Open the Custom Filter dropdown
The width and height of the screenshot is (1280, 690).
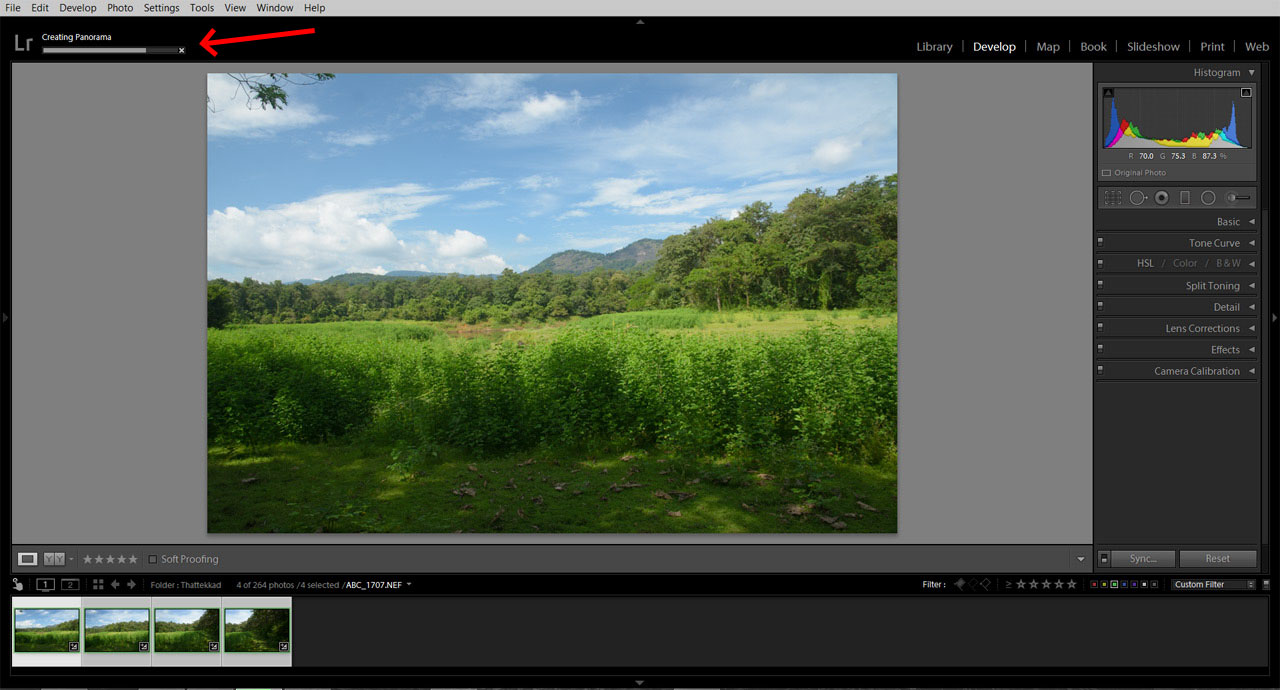[x=1214, y=584]
